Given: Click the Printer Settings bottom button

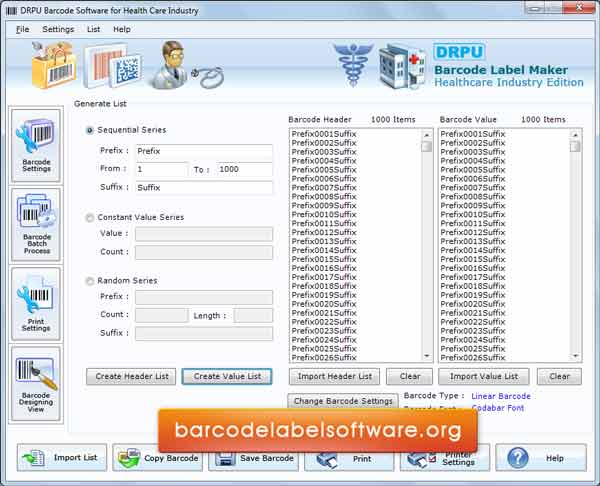Looking at the screenshot, I should [445, 458].
